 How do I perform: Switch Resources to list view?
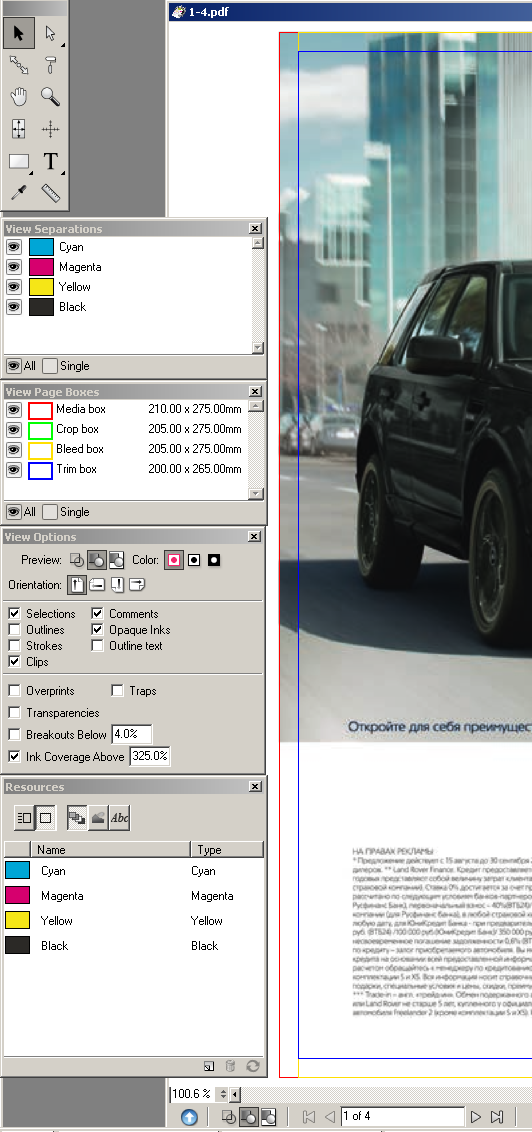24,818
